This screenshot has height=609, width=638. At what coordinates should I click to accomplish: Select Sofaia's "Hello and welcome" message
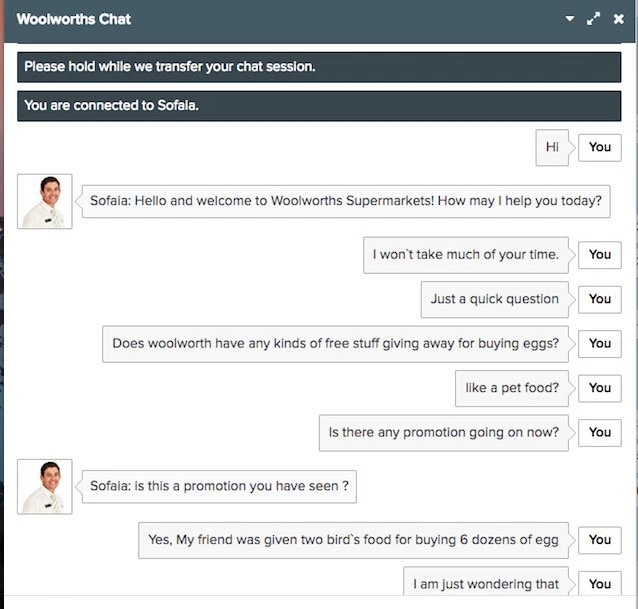[346, 201]
